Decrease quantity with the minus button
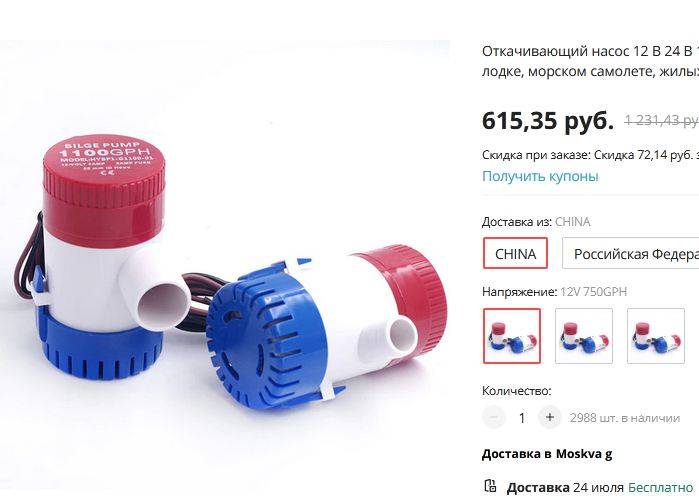Image resolution: width=699 pixels, height=504 pixels. tap(494, 418)
